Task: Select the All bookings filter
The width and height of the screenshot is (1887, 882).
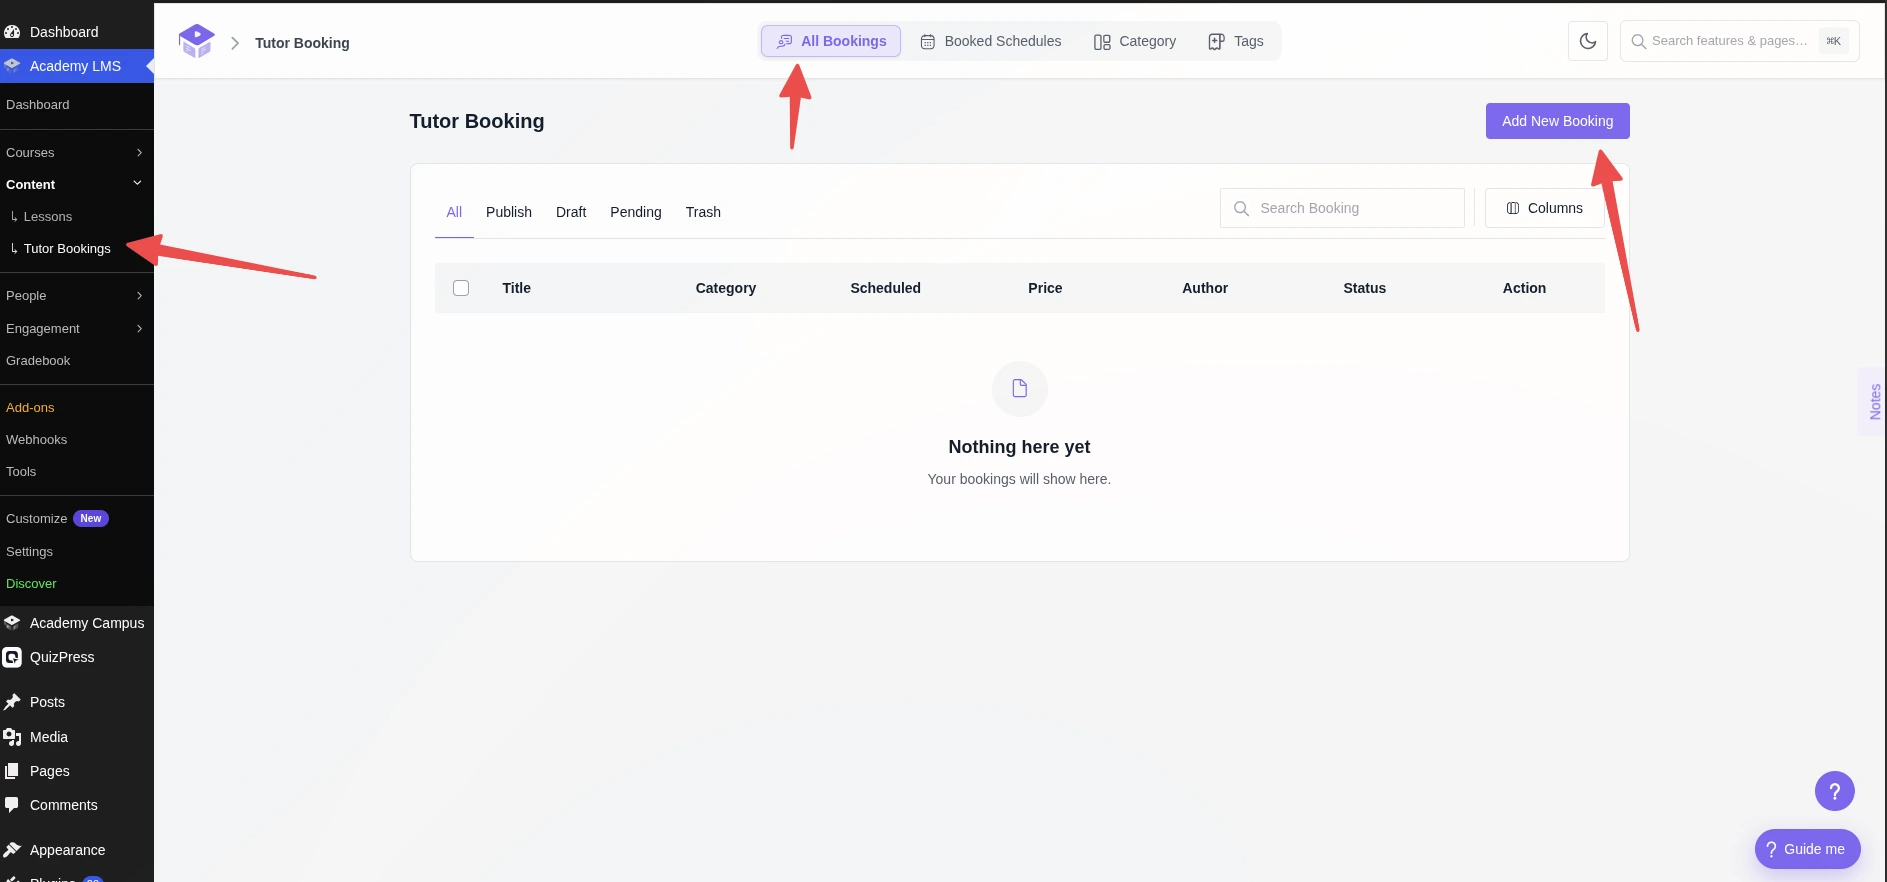Action: coord(454,212)
